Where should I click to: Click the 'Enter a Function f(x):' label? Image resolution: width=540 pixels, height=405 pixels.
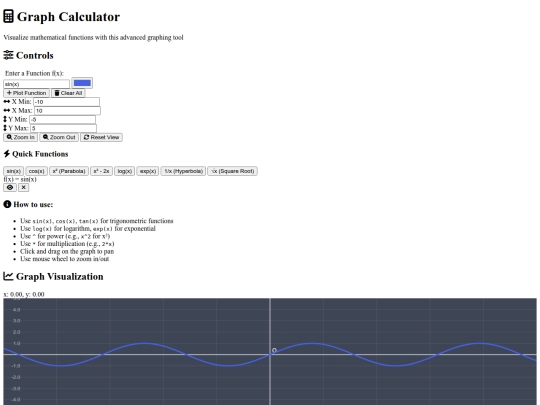[34, 73]
